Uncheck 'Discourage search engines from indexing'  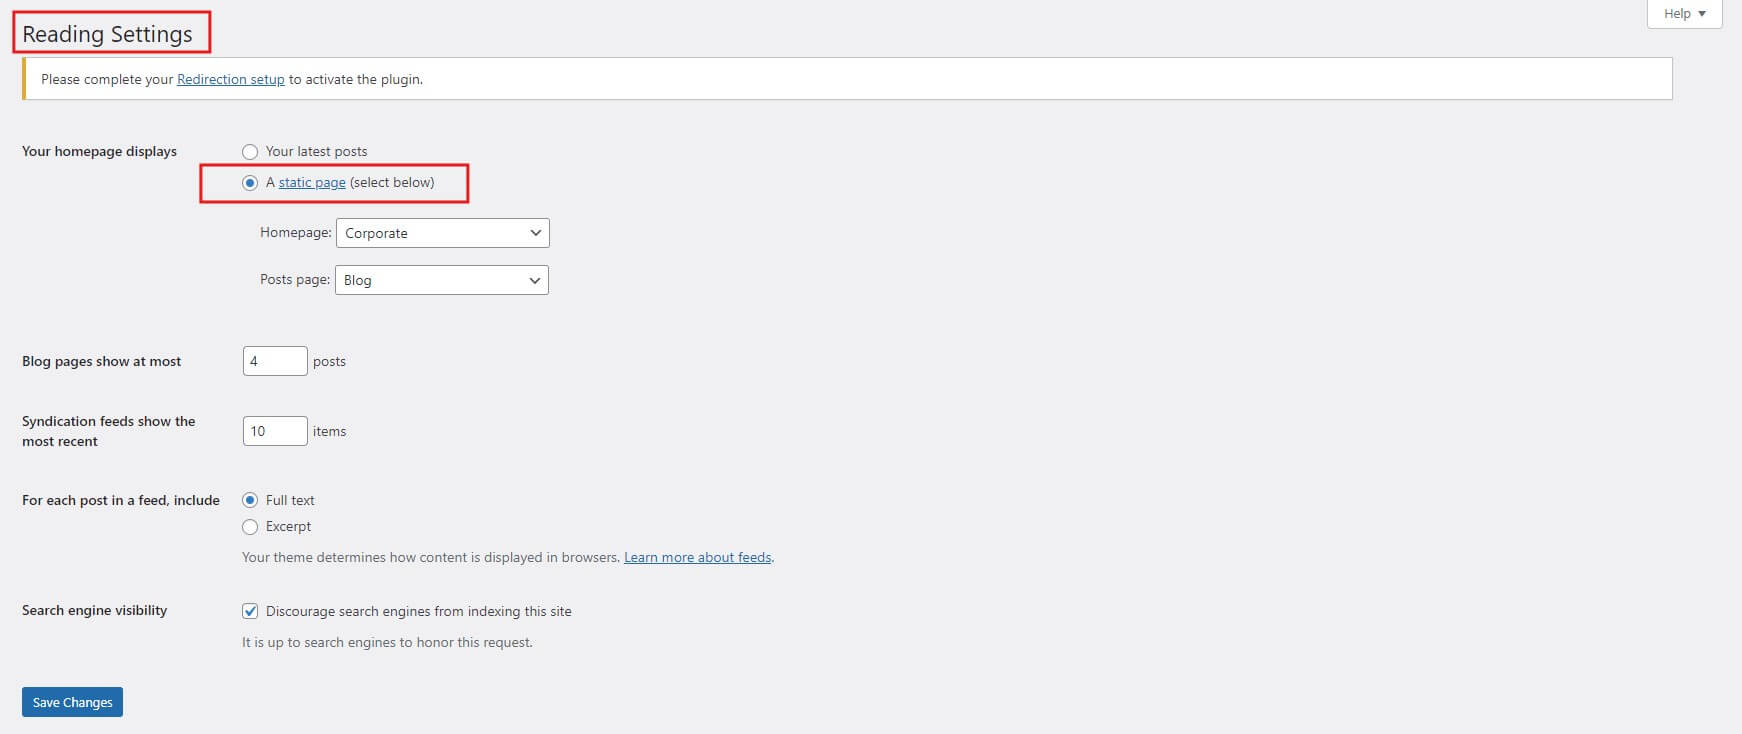[250, 611]
